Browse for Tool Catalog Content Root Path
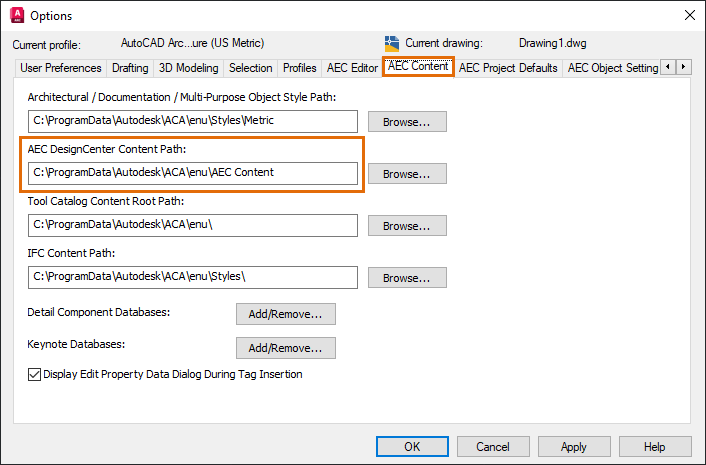Image resolution: width=706 pixels, height=465 pixels. pyautogui.click(x=407, y=226)
